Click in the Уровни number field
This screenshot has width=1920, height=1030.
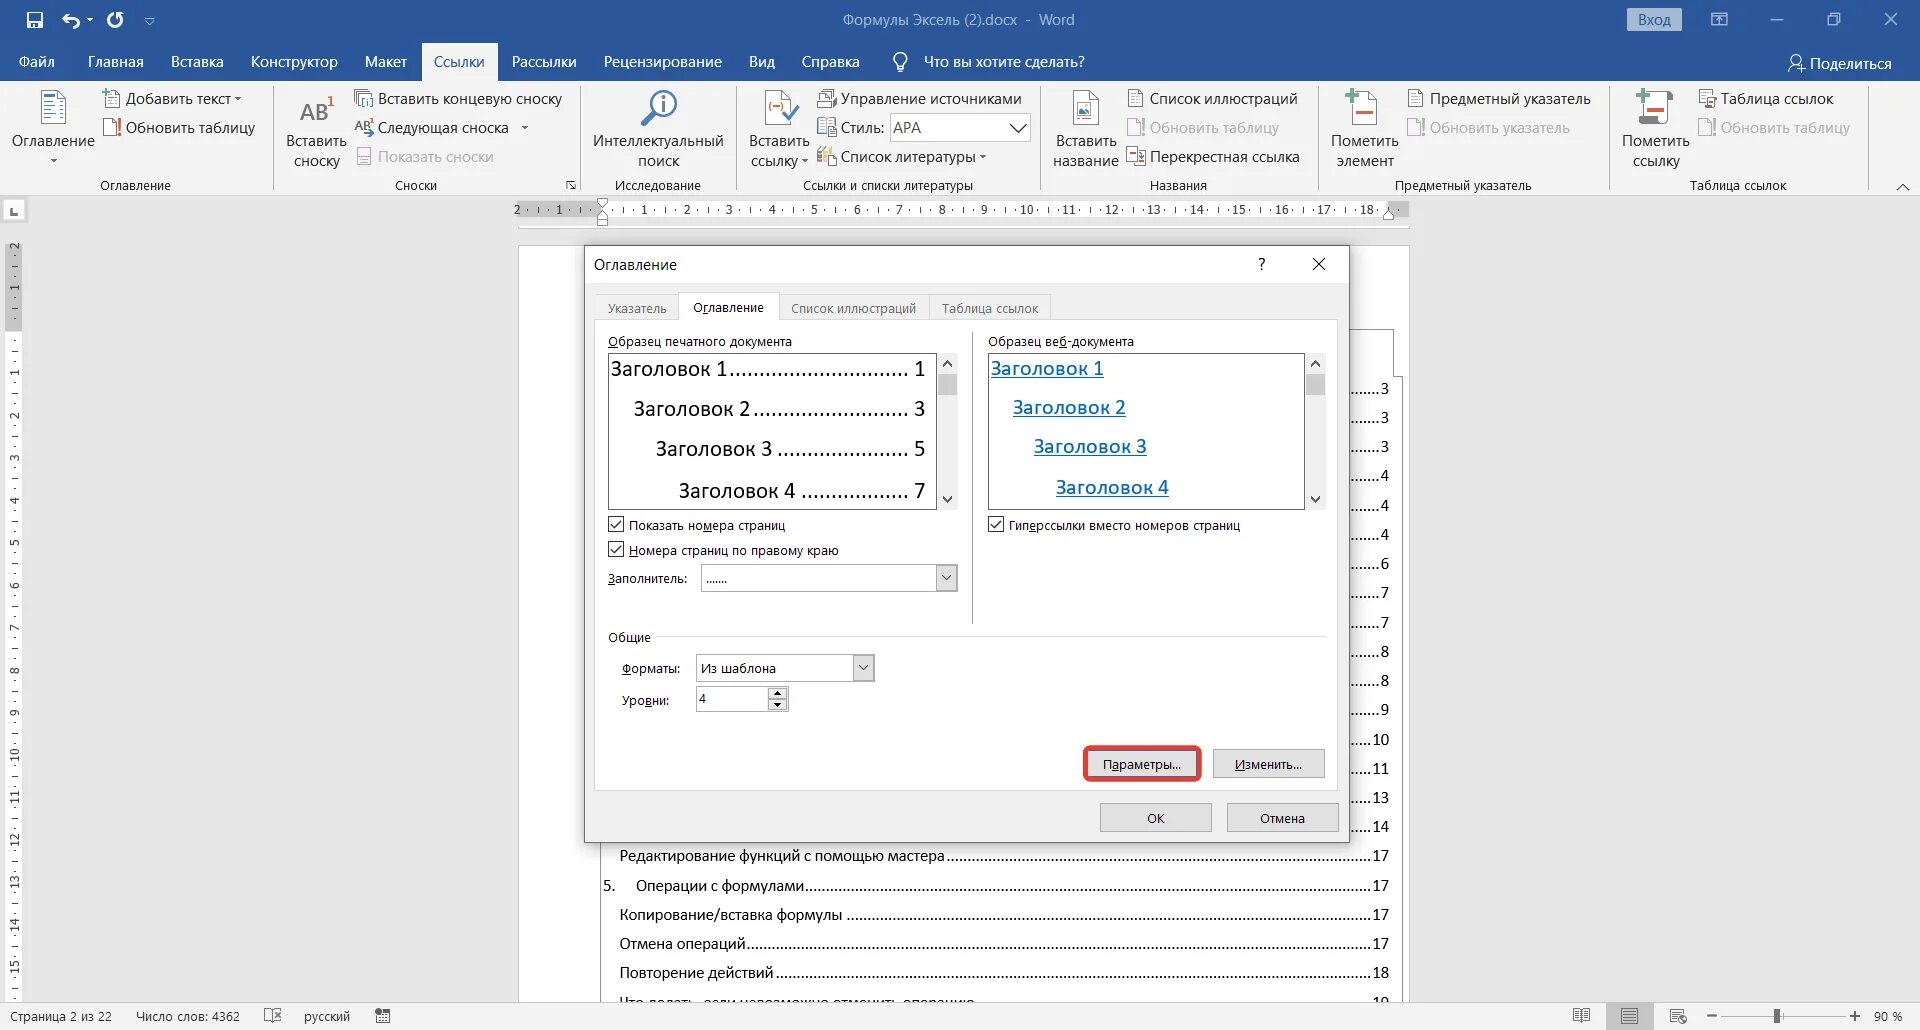(732, 699)
